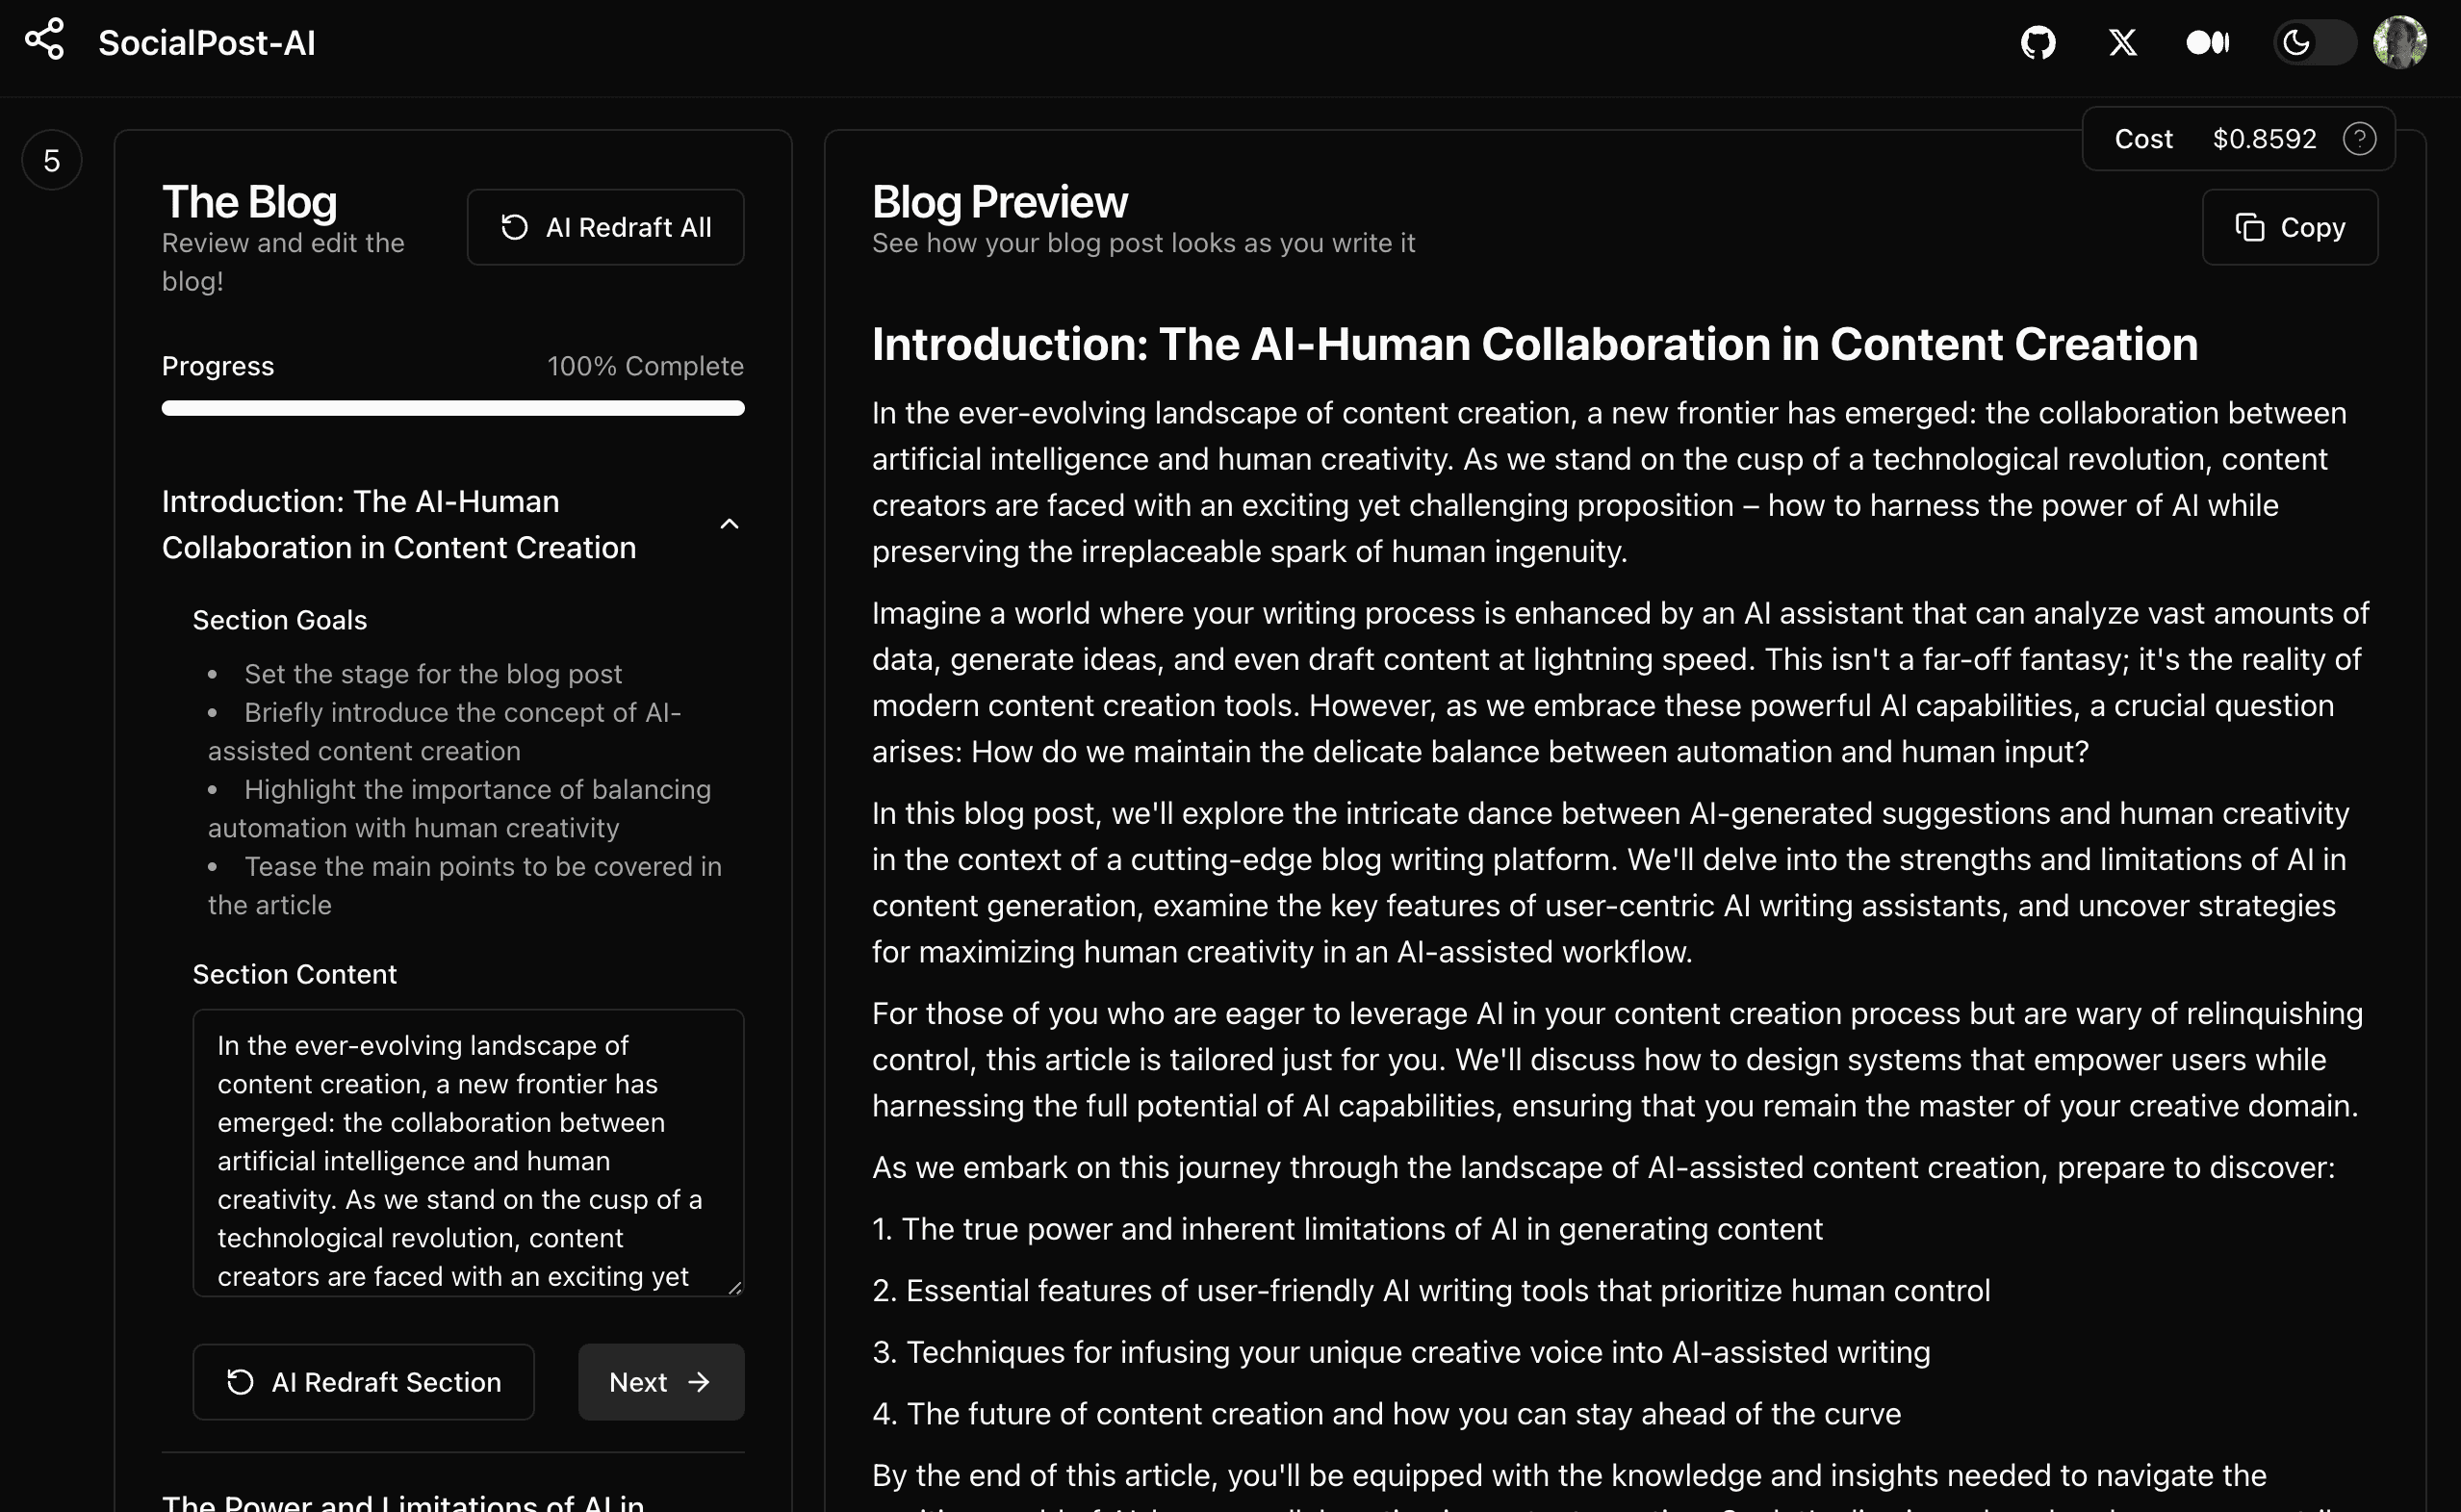Screen dimensions: 2461x1512
Task: Click the Introduction section heading in the blog panel
Action: pyautogui.click(x=399, y=524)
